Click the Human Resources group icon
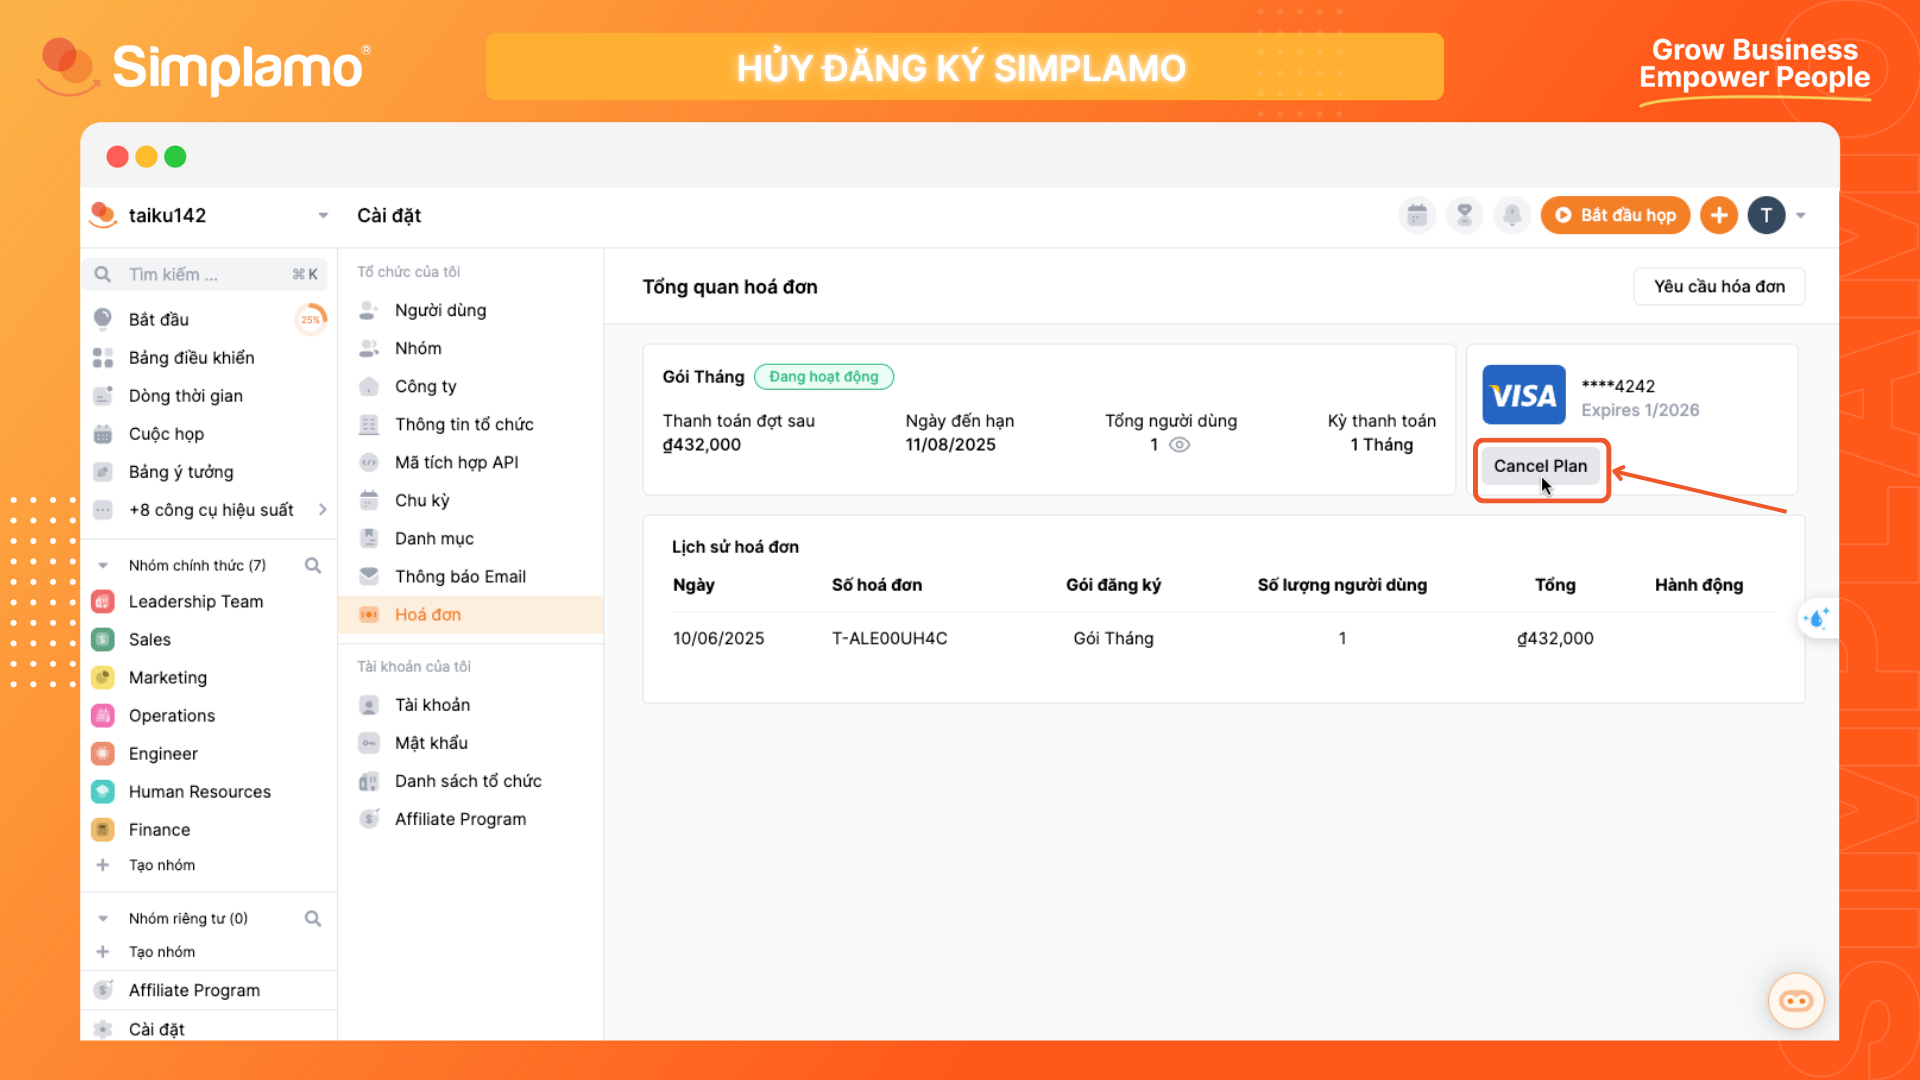The height and width of the screenshot is (1080, 1920). click(x=103, y=791)
